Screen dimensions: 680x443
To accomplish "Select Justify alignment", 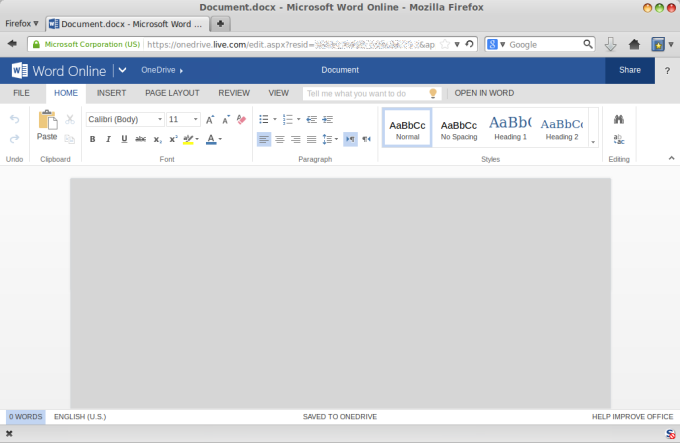I will [311, 139].
